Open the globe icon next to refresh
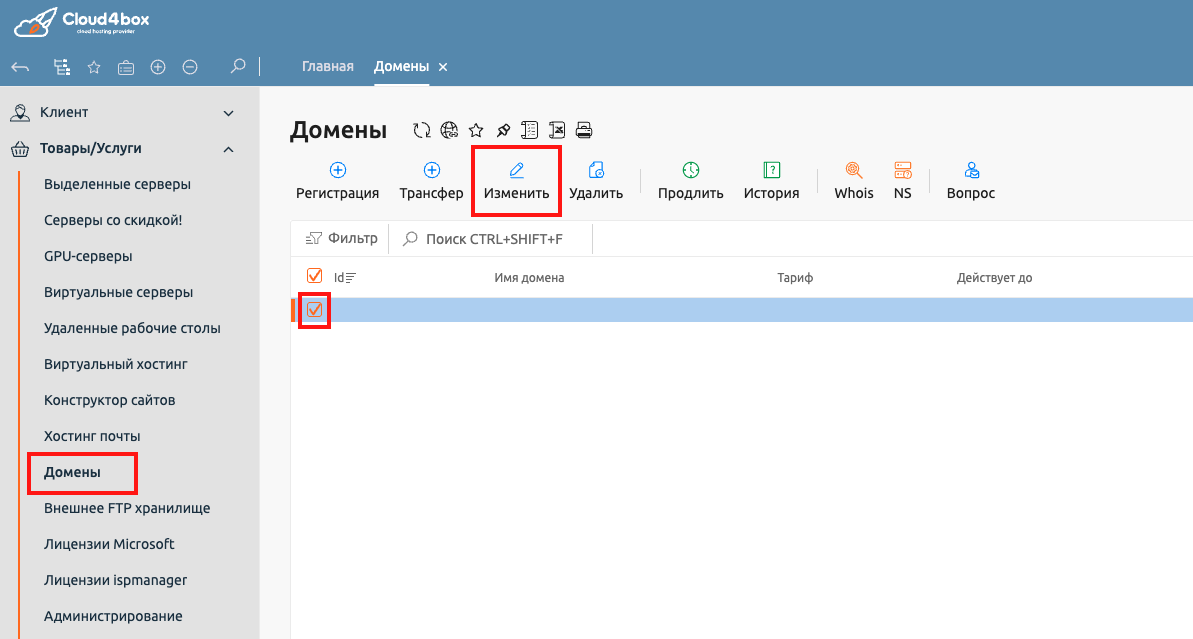This screenshot has height=639, width=1193. pos(448,129)
